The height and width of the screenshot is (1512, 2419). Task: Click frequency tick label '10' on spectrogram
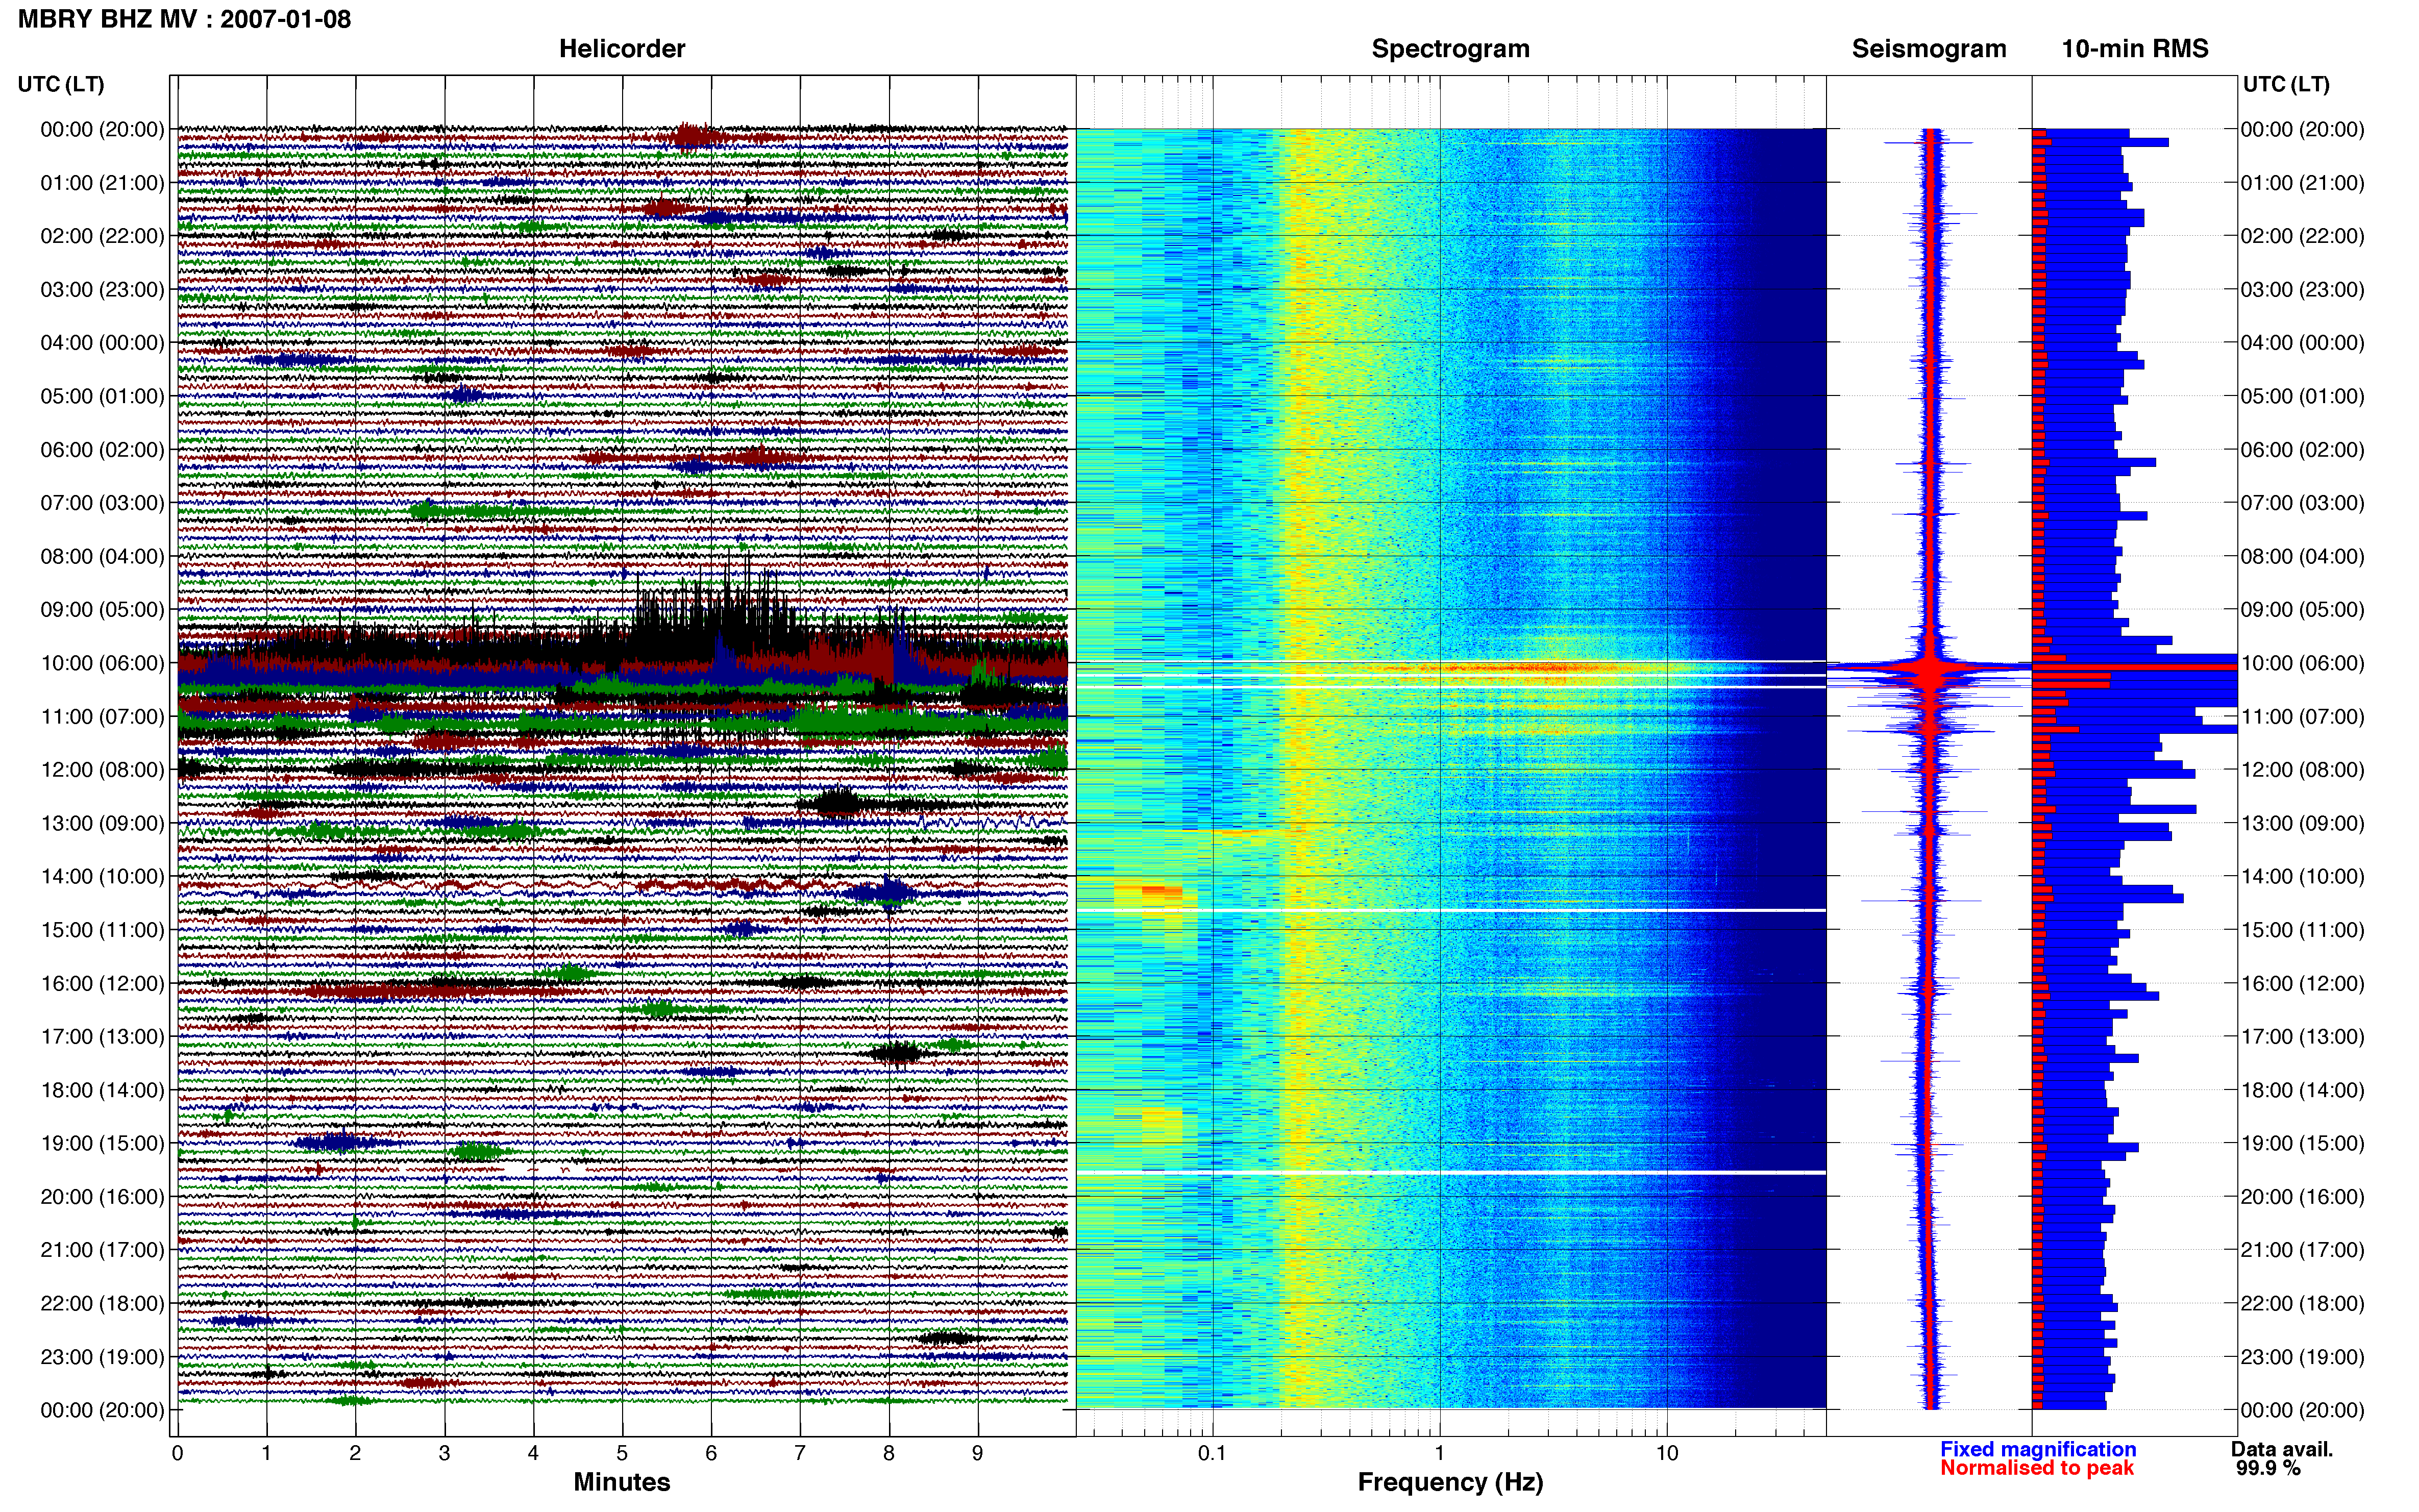click(x=1666, y=1454)
